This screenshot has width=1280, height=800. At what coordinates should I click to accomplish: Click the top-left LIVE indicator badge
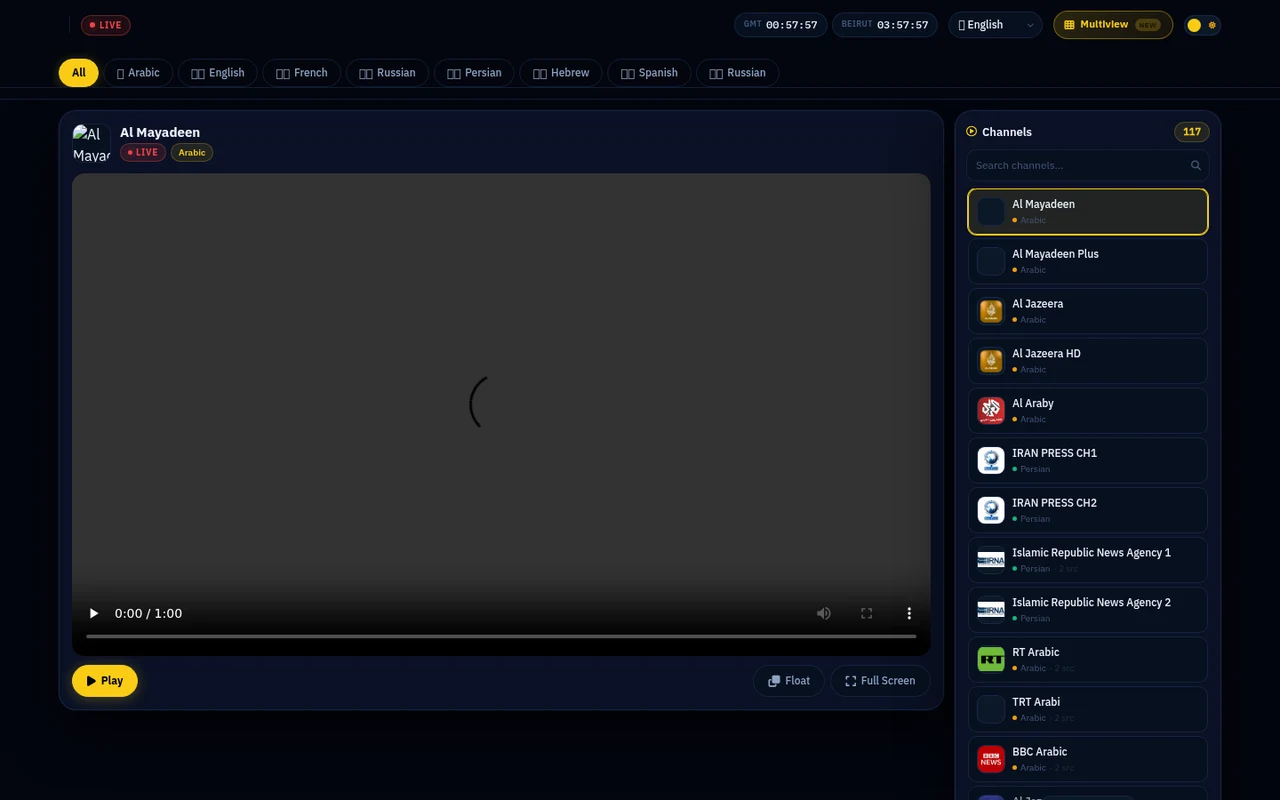[x=106, y=25]
